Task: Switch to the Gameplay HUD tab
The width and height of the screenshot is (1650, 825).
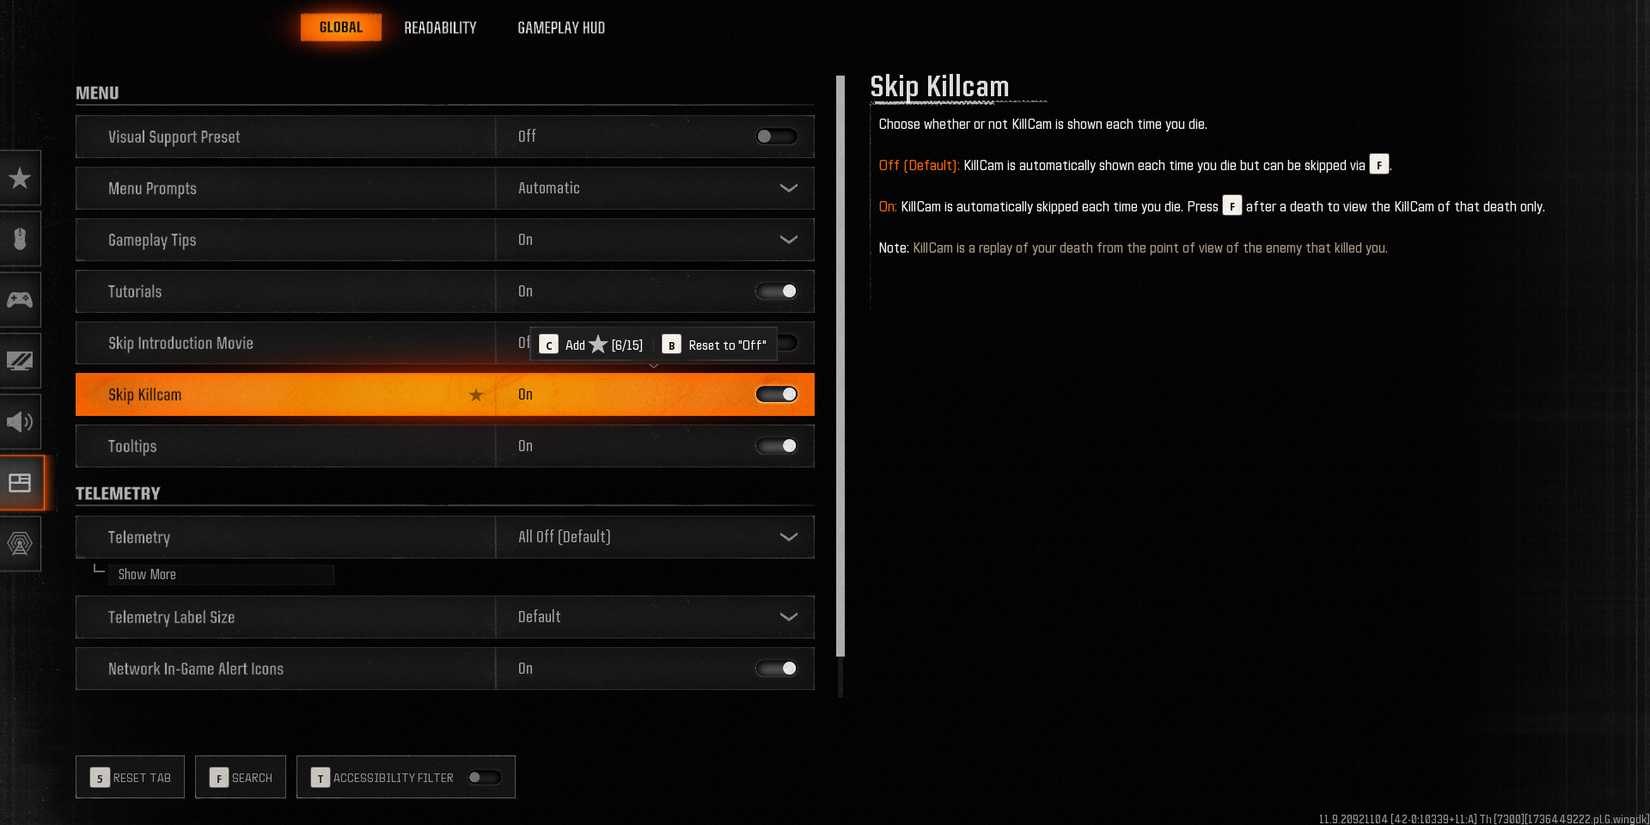Action: coord(561,28)
